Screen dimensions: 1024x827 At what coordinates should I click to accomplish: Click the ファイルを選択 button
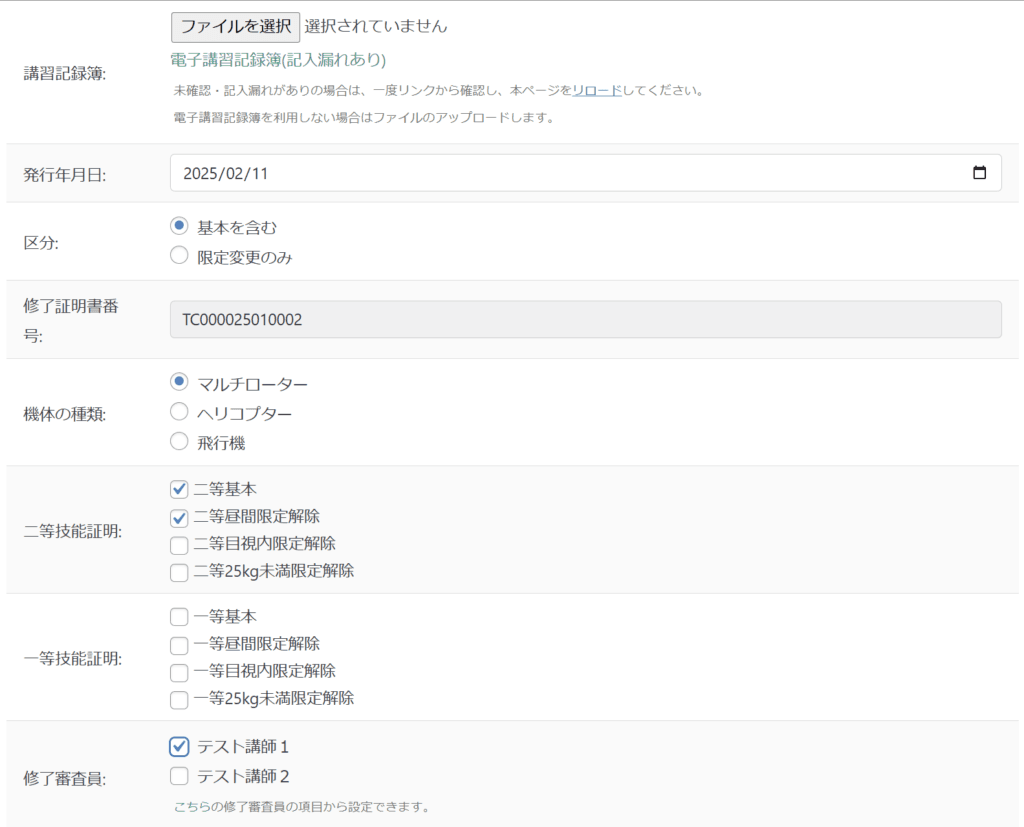pyautogui.click(x=235, y=26)
